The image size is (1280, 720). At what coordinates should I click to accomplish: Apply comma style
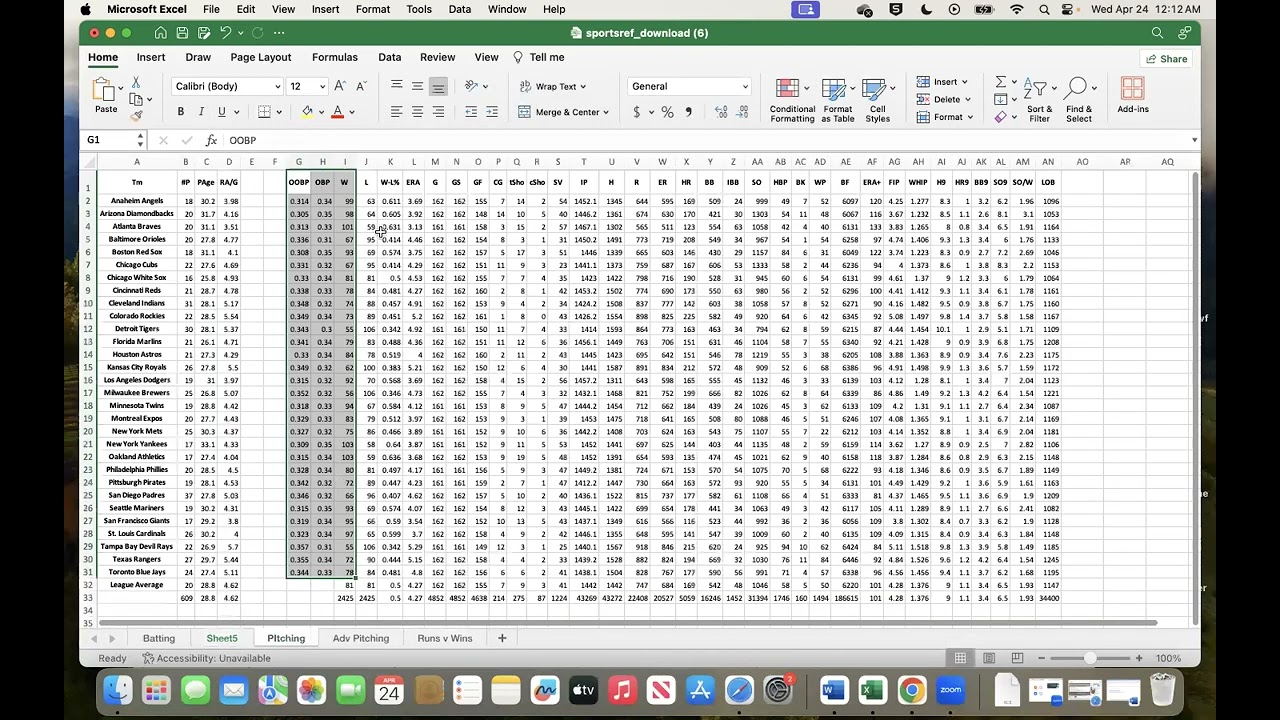pos(688,112)
